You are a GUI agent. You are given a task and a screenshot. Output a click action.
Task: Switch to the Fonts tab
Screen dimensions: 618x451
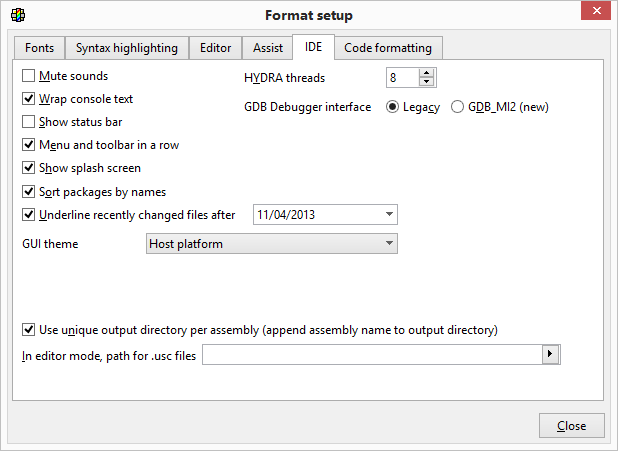40,48
